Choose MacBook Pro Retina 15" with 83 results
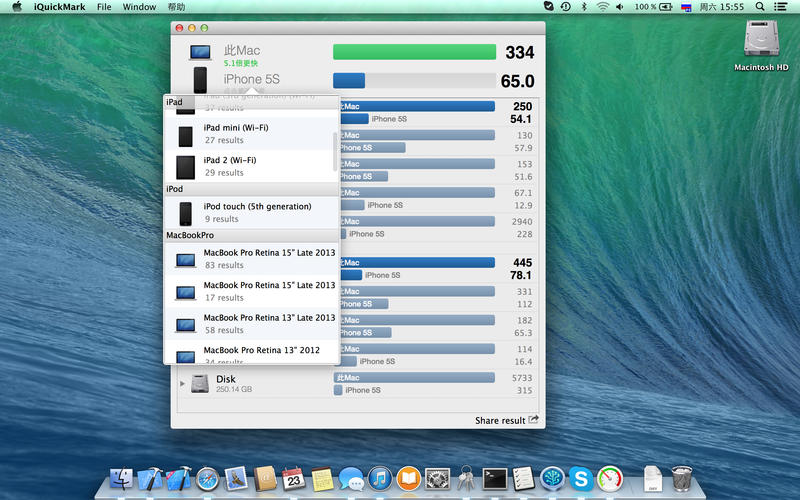 (x=251, y=259)
